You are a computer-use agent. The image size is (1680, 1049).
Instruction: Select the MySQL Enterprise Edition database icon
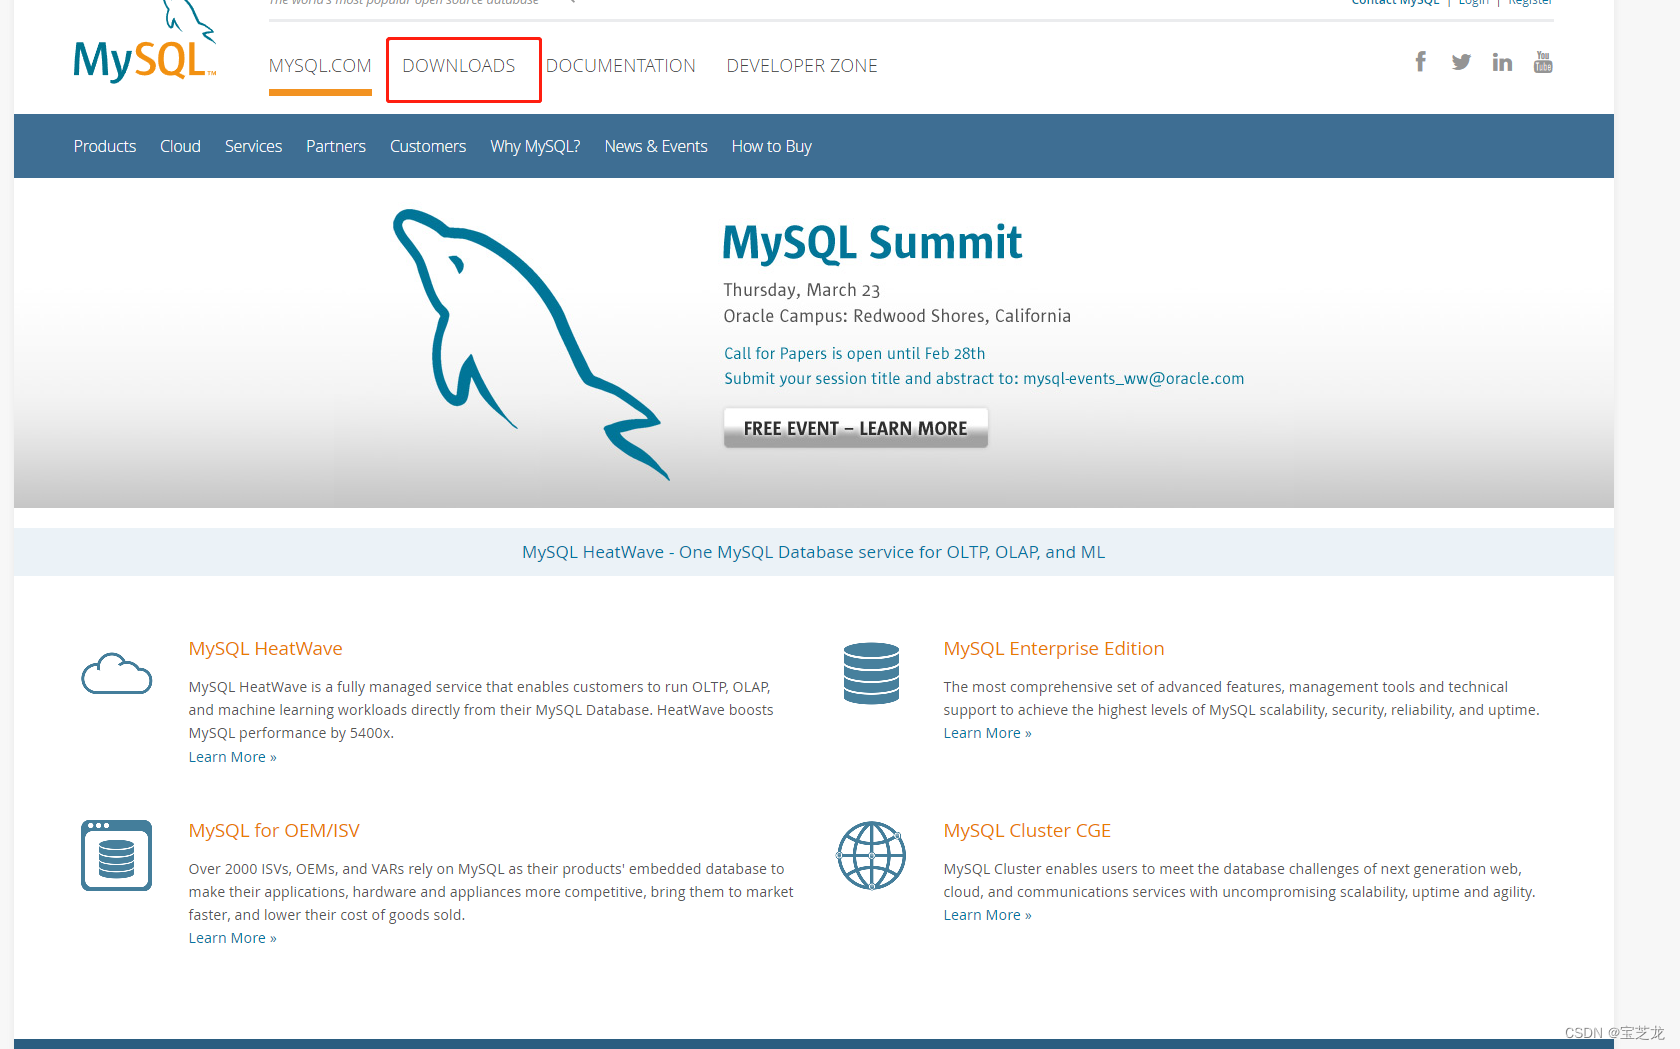871,673
